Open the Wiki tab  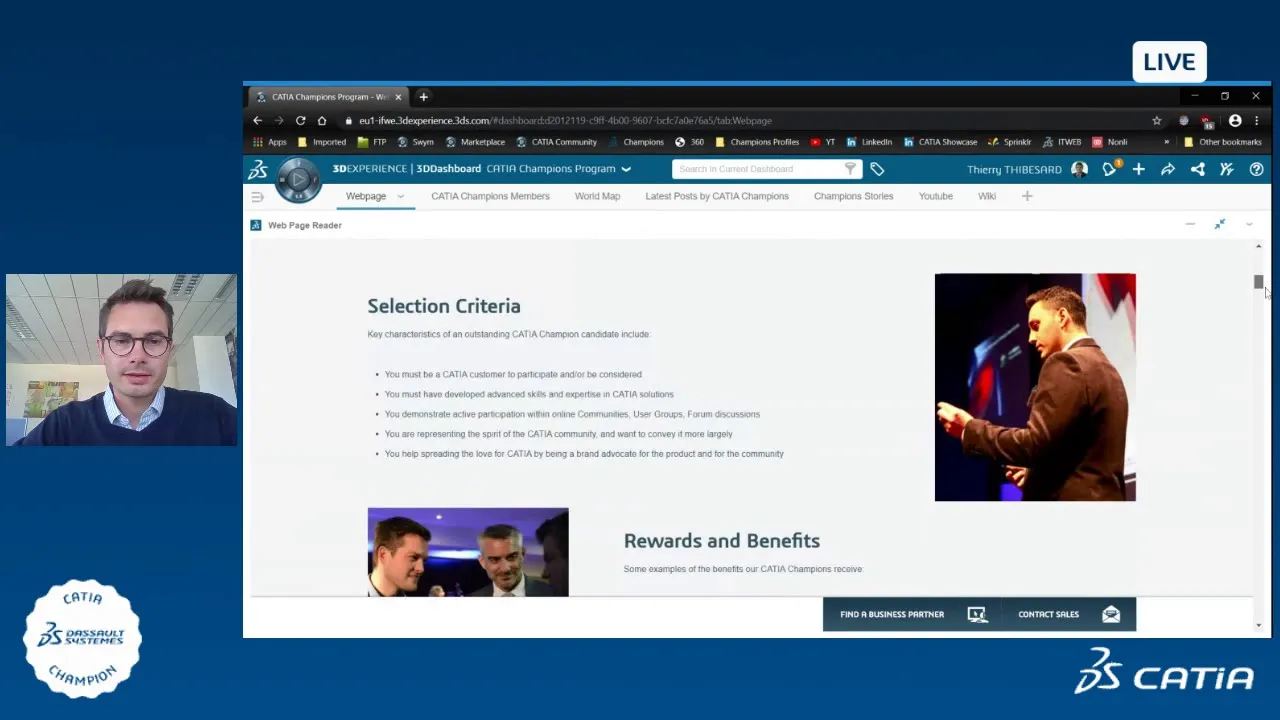[987, 196]
